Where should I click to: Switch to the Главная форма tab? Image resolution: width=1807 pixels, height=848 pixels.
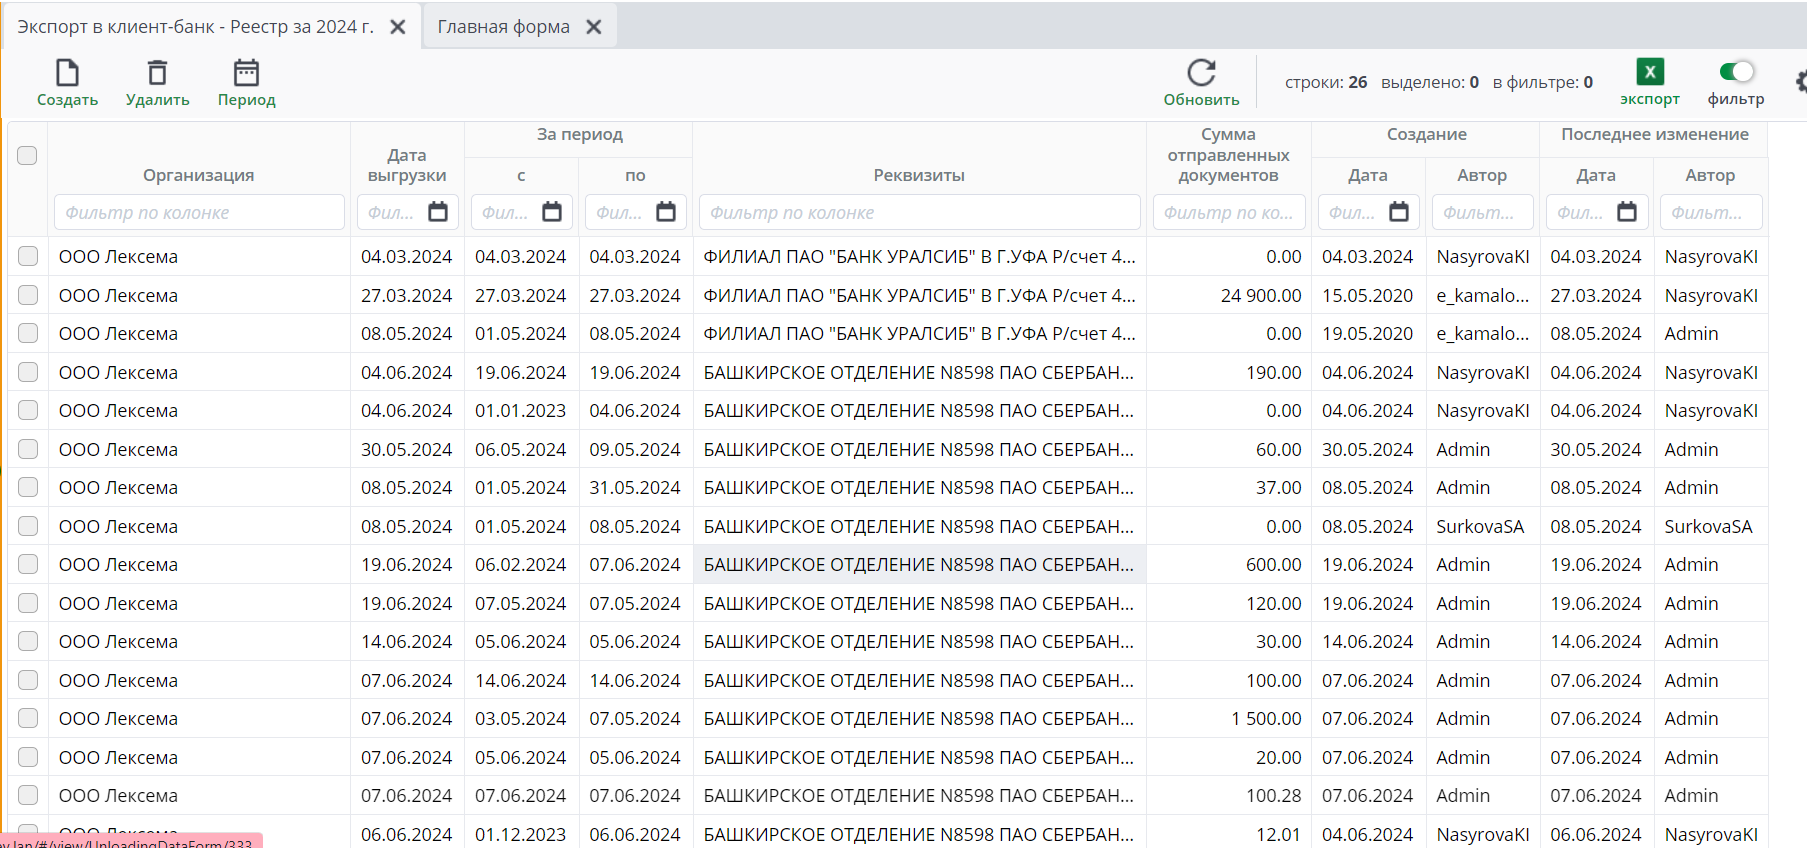[503, 27]
